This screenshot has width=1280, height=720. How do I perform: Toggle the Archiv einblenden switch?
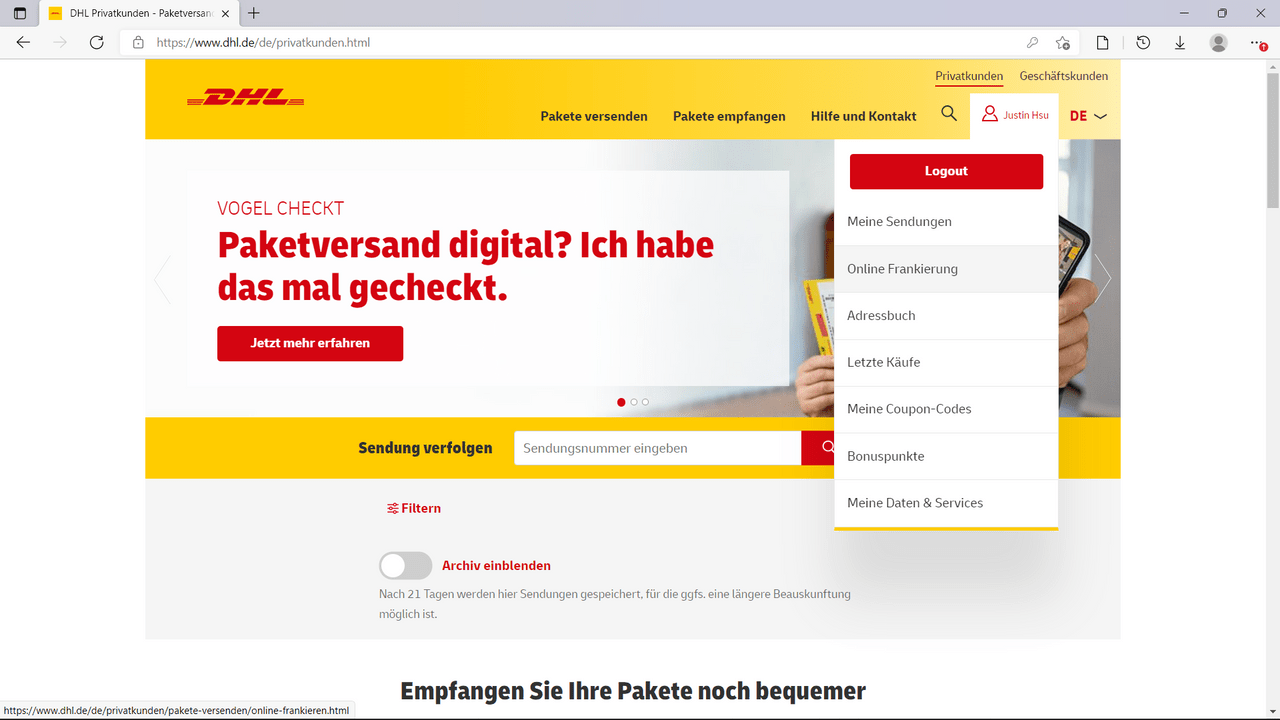[x=405, y=565]
